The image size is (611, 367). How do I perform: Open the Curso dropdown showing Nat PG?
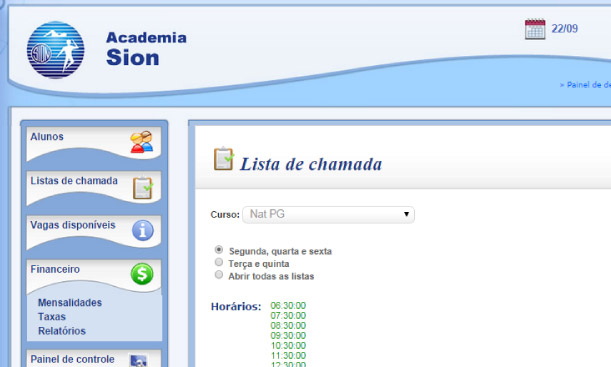coord(328,215)
